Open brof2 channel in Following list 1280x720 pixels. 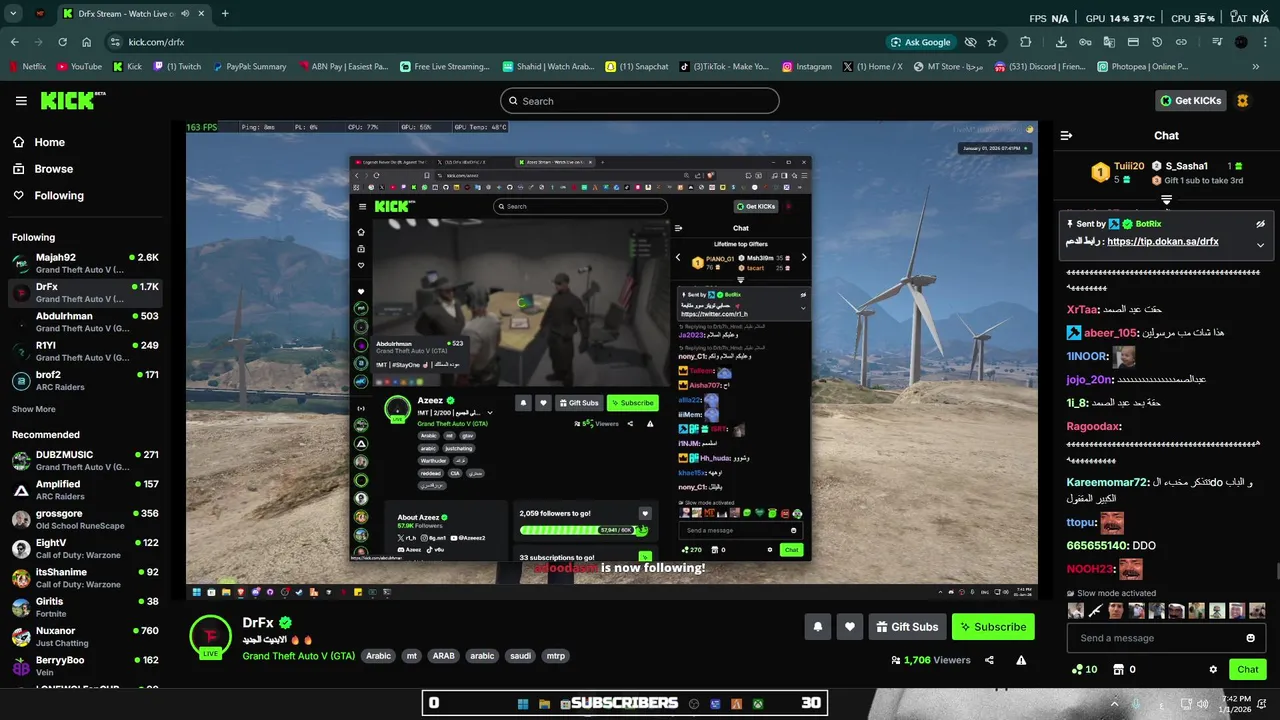[84, 381]
